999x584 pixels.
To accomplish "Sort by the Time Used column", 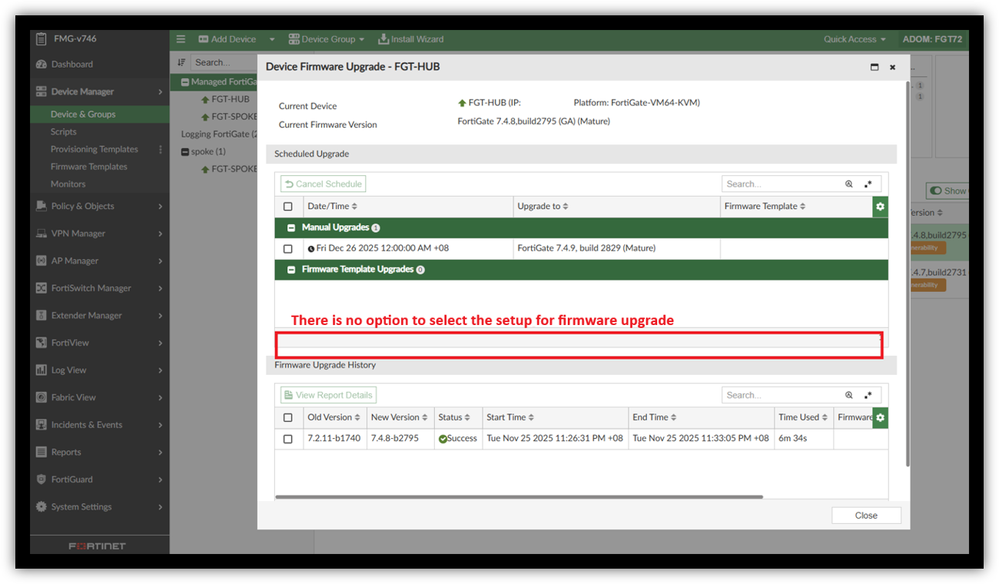I will 802,417.
